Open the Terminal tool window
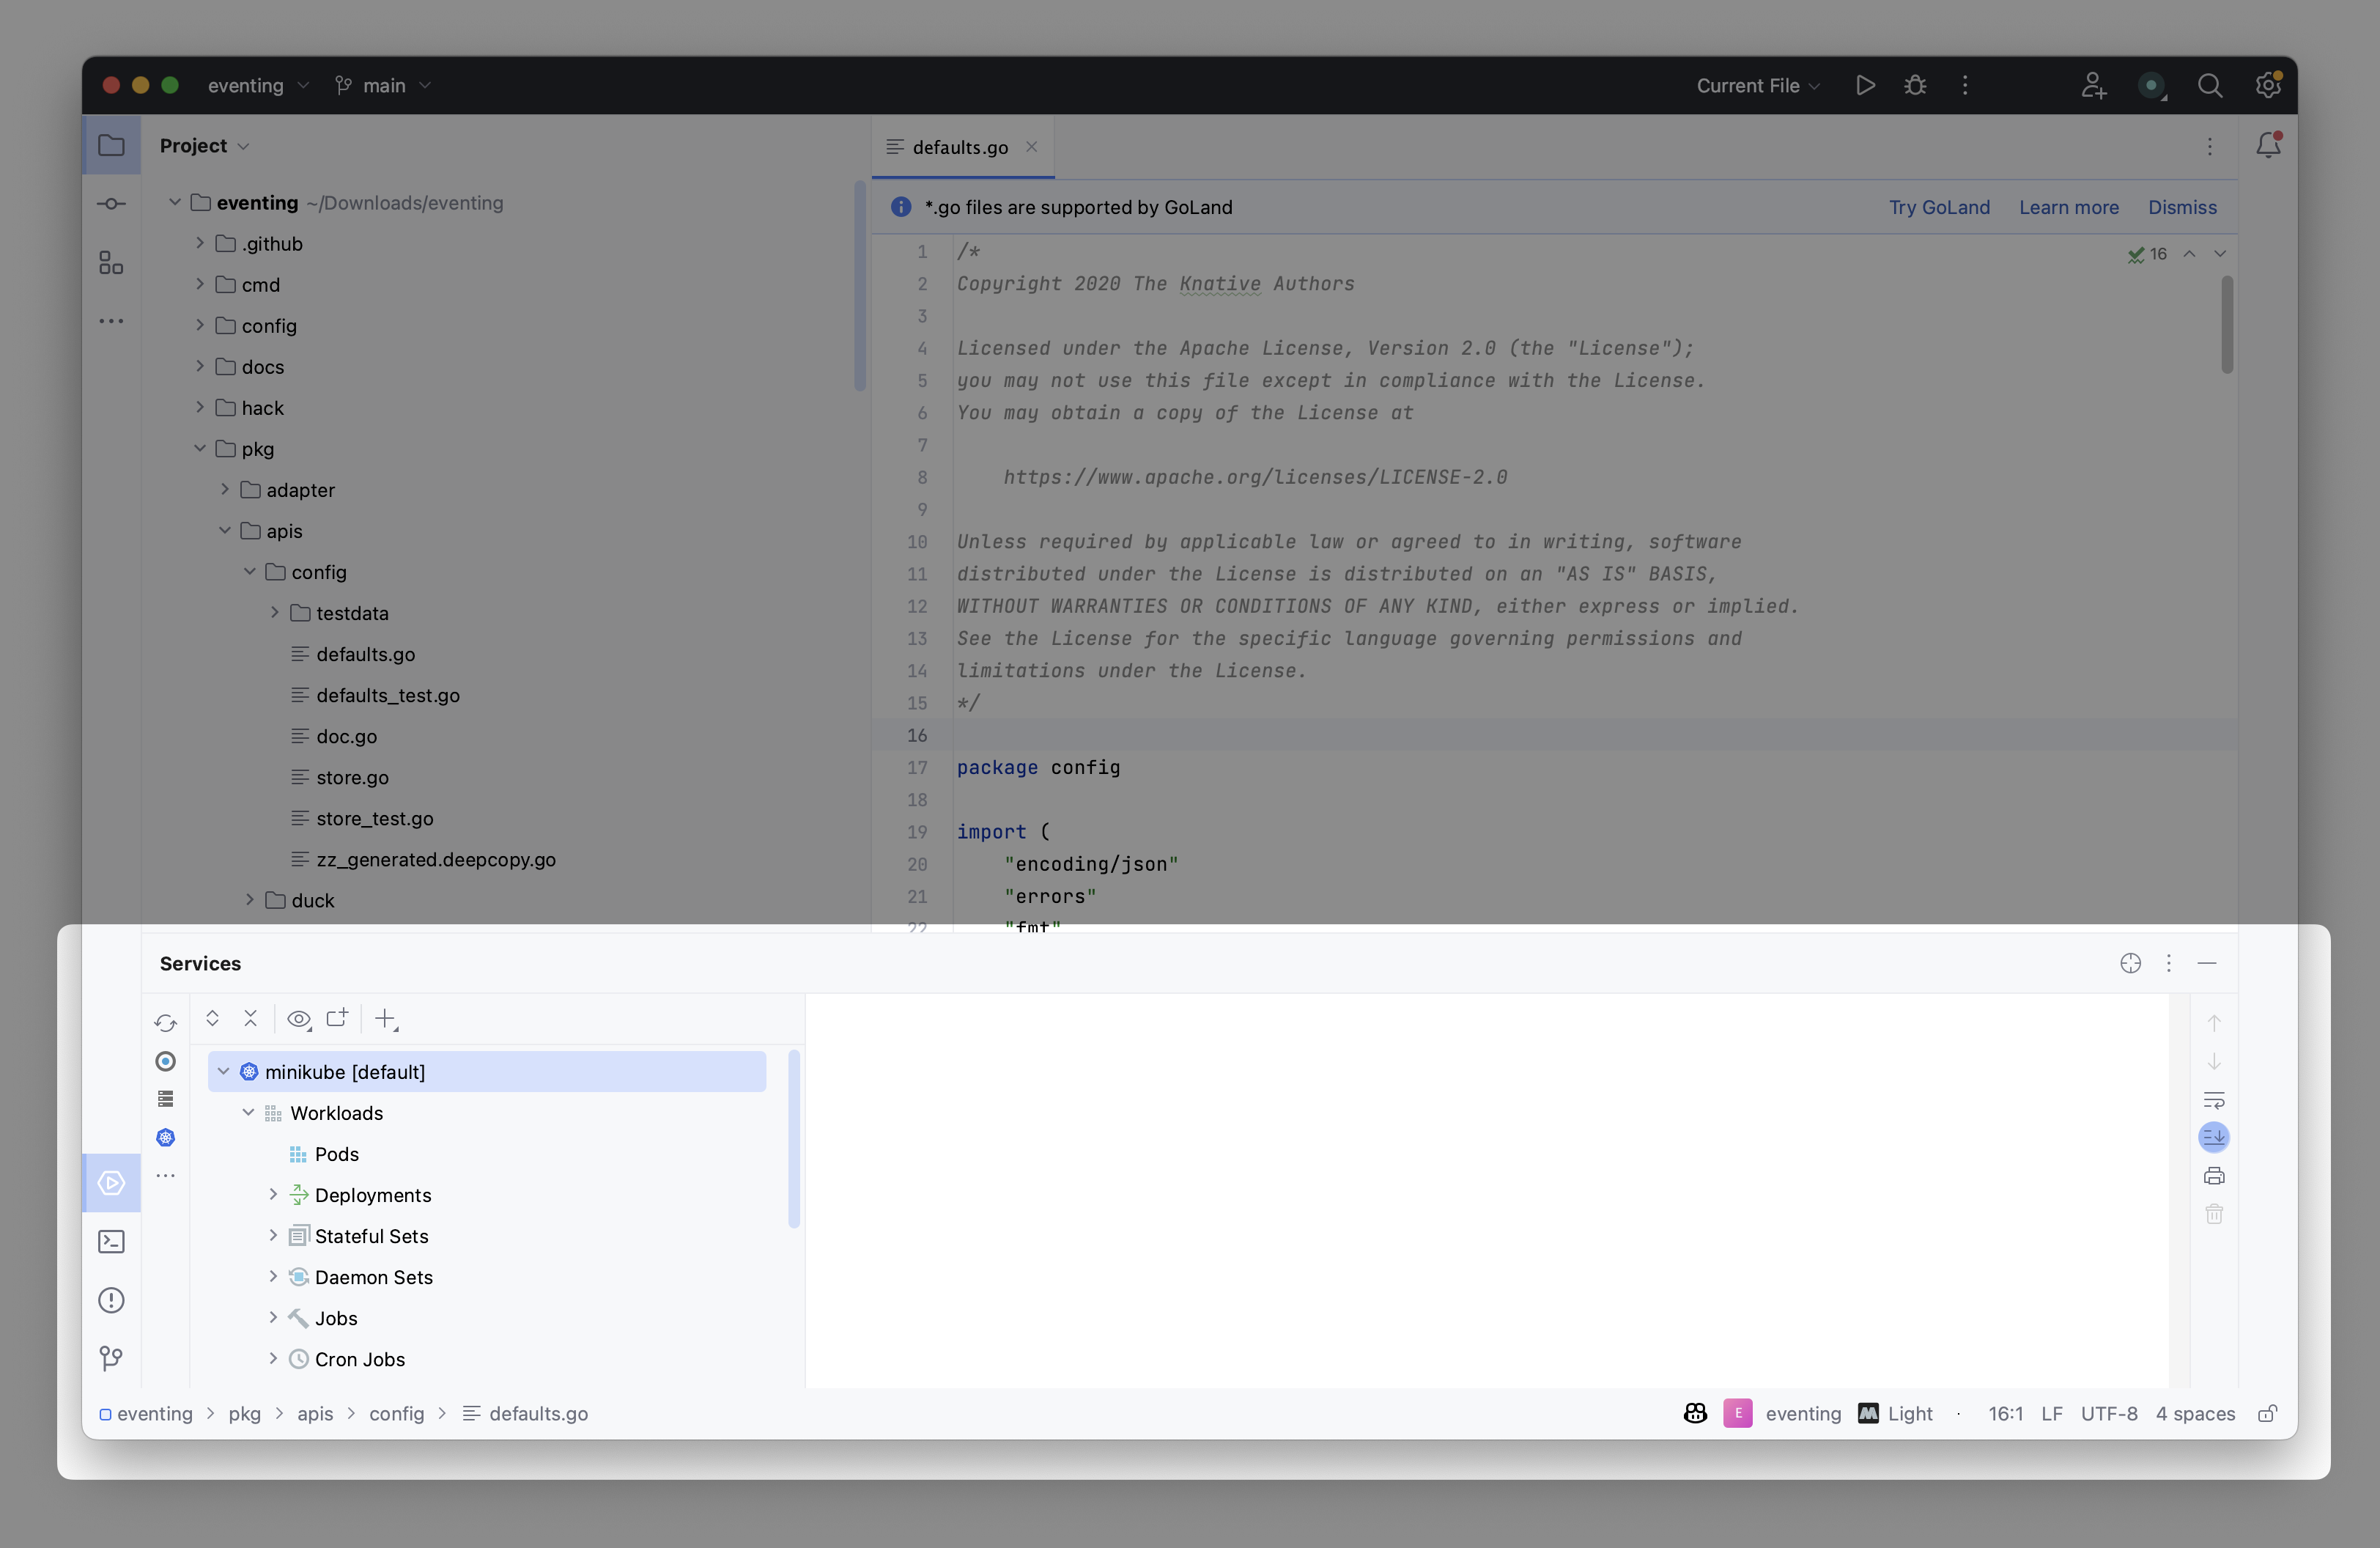 click(x=111, y=1242)
